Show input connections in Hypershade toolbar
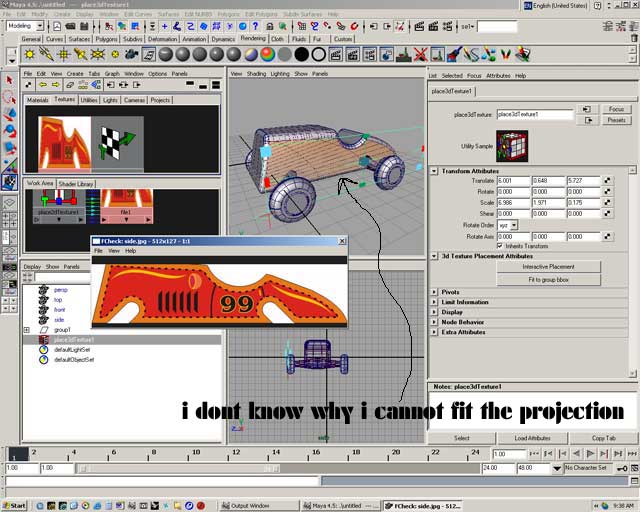Screen dimensions: 640x512 [x=110, y=85]
